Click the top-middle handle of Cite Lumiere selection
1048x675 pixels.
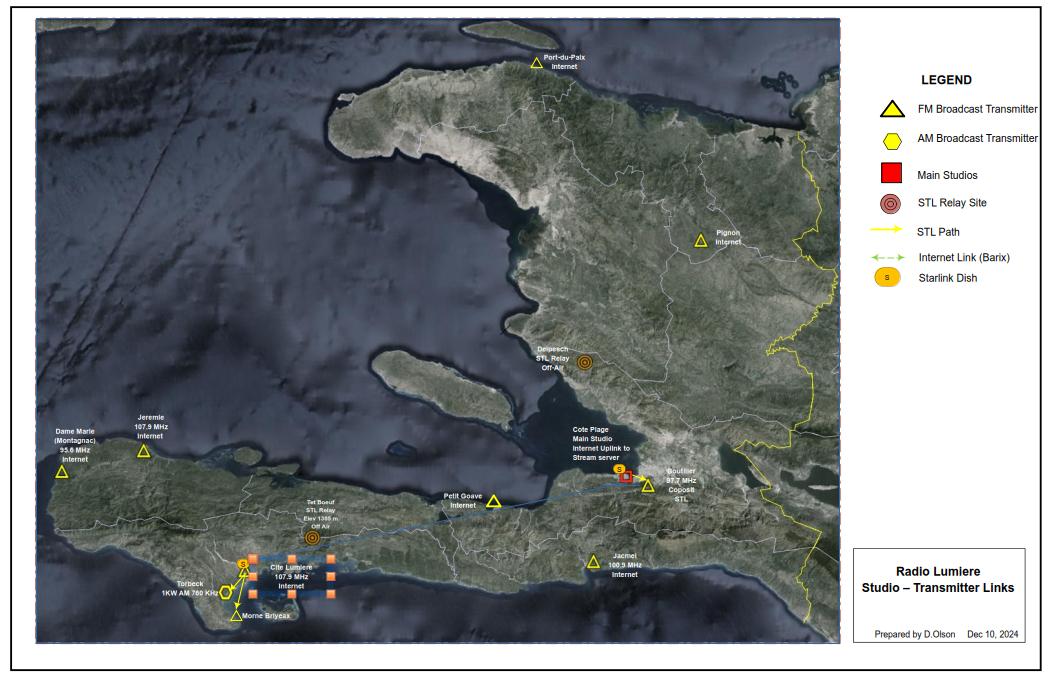tap(291, 558)
